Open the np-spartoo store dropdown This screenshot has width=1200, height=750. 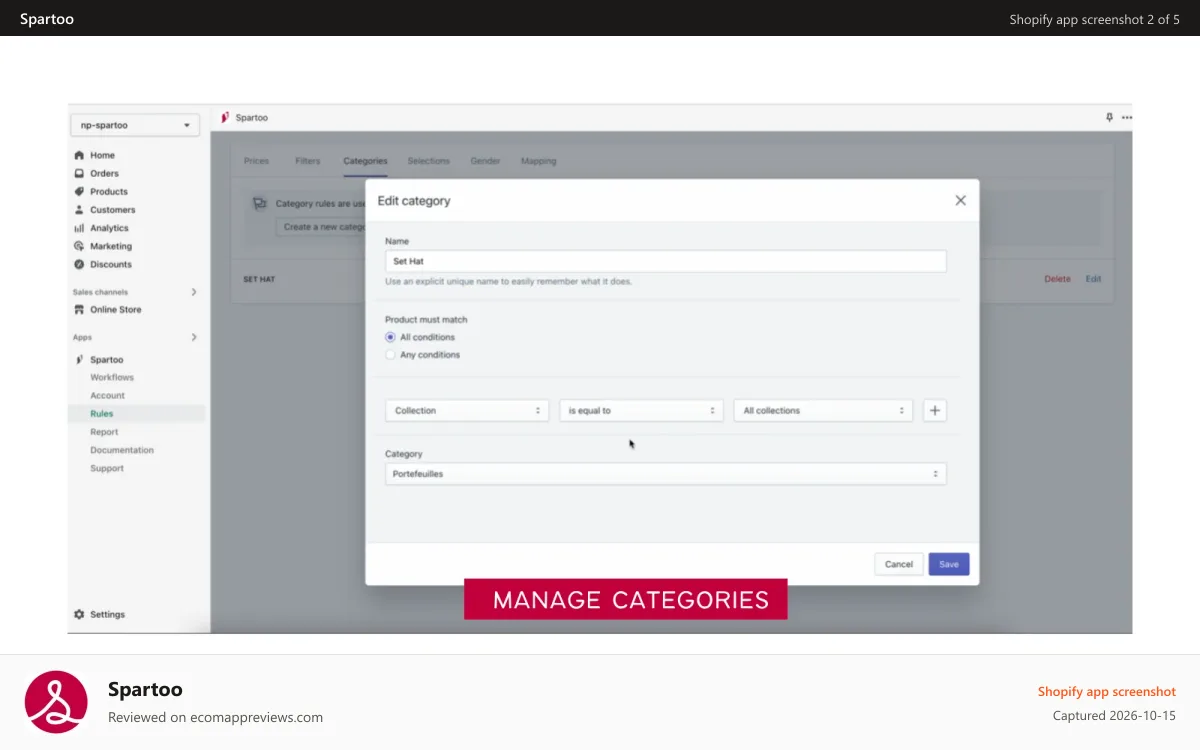pyautogui.click(x=135, y=125)
